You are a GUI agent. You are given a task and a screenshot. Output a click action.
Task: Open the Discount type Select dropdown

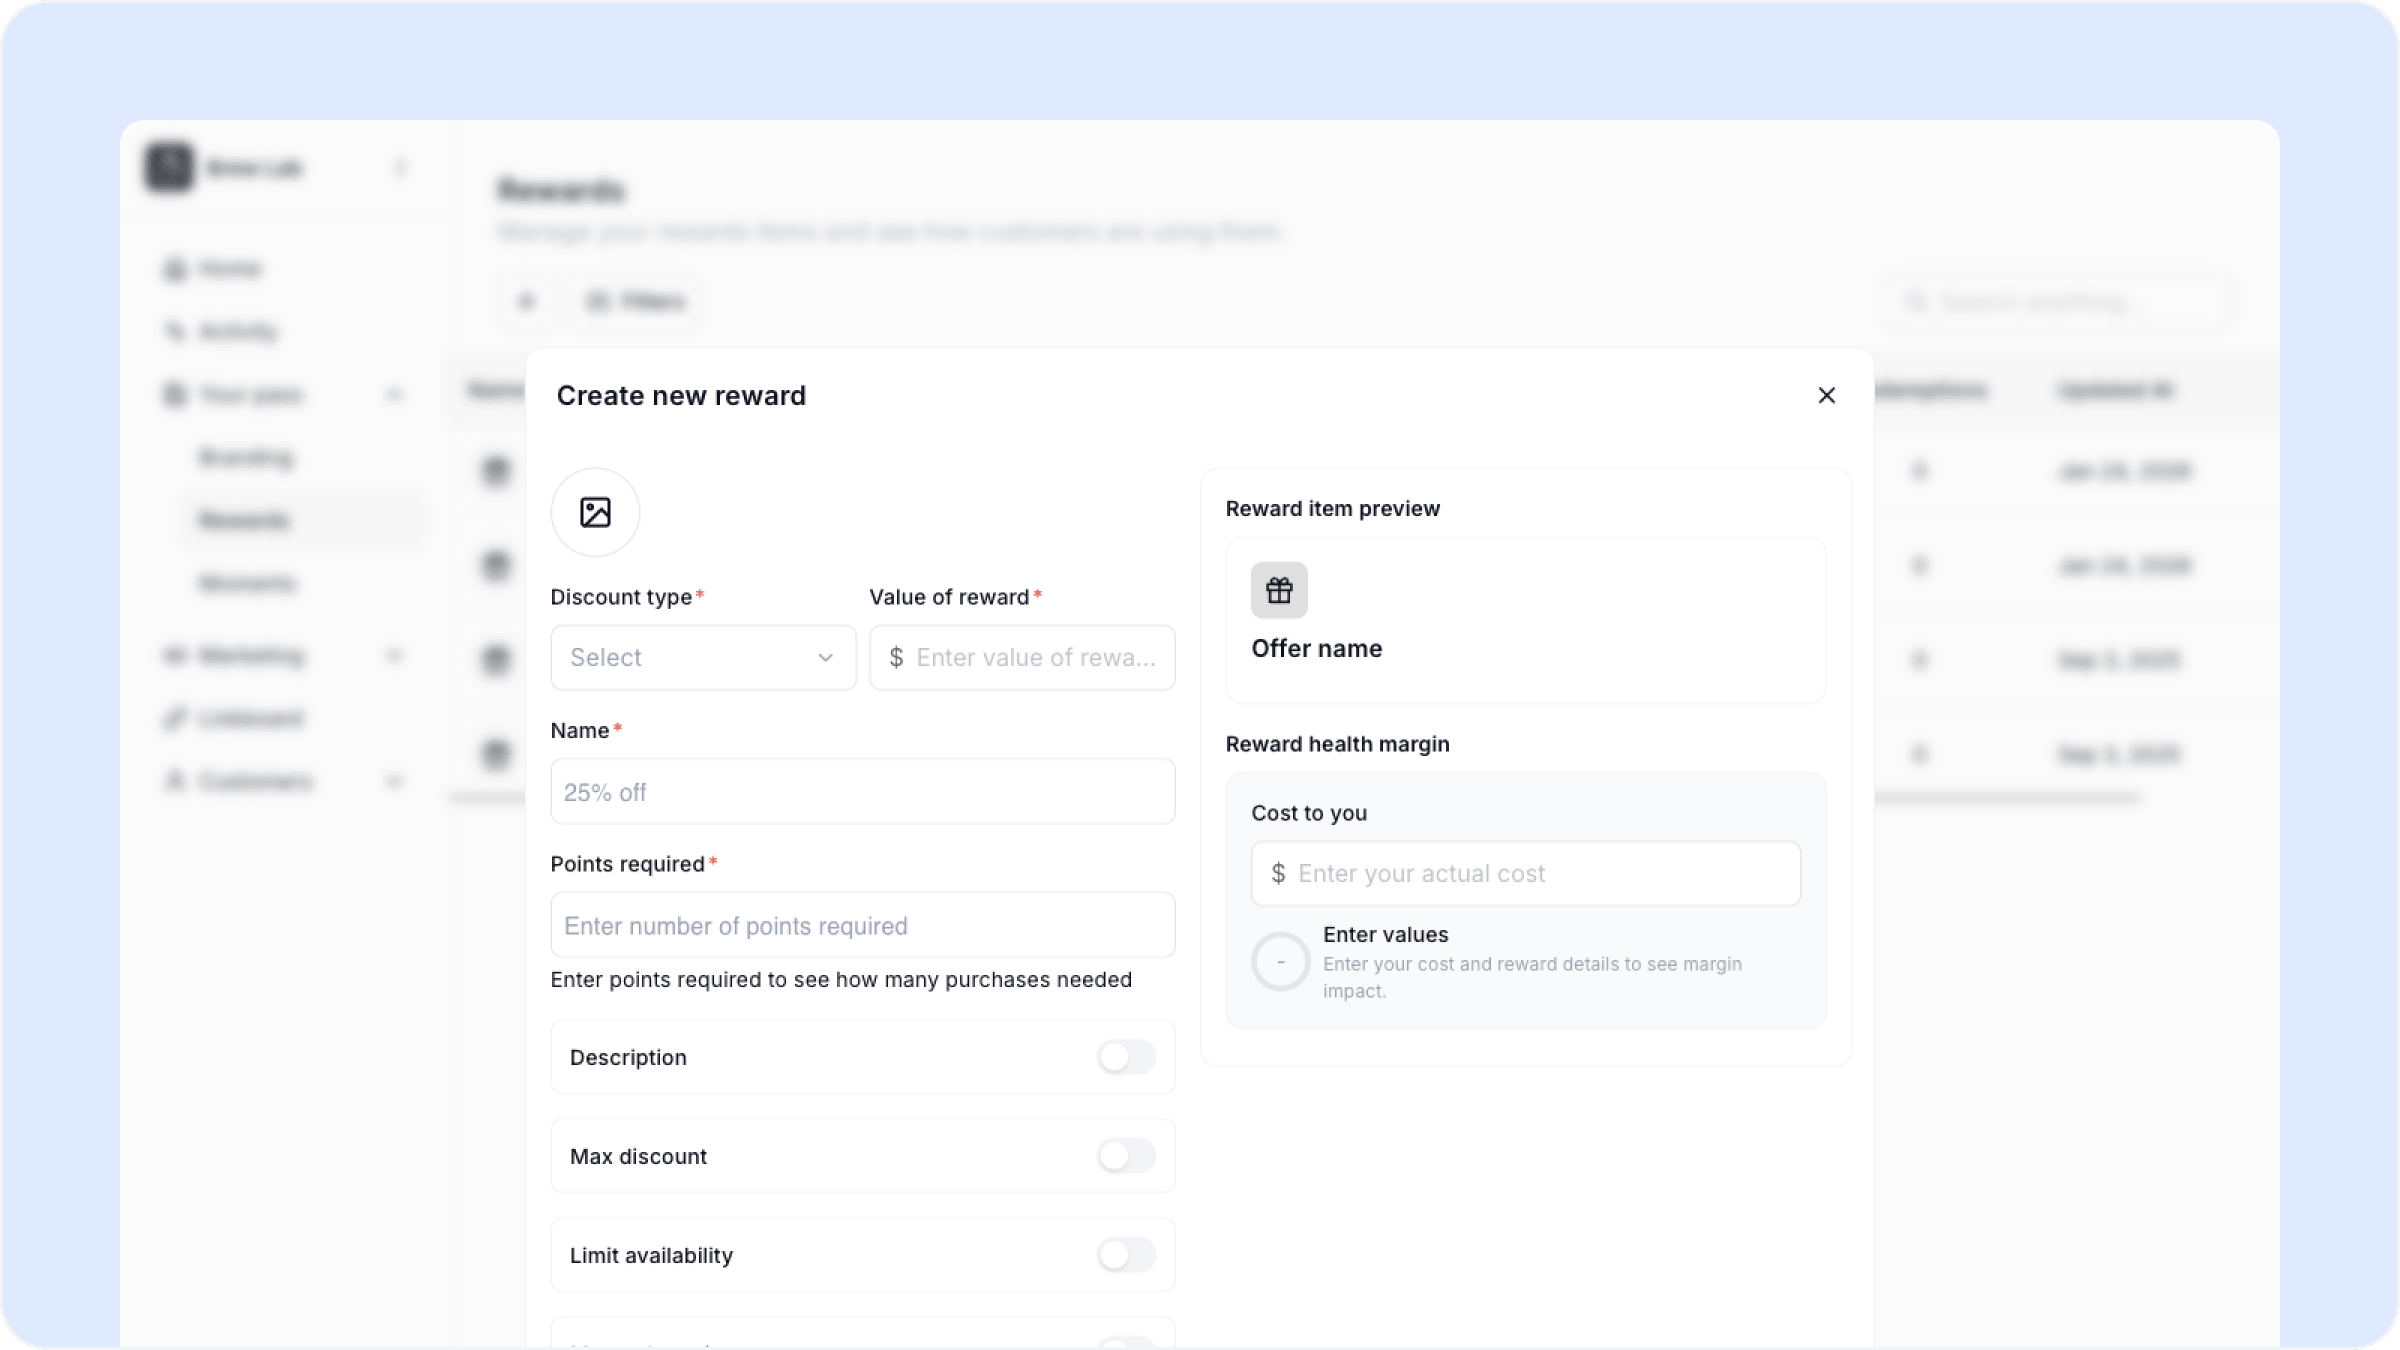(x=703, y=657)
